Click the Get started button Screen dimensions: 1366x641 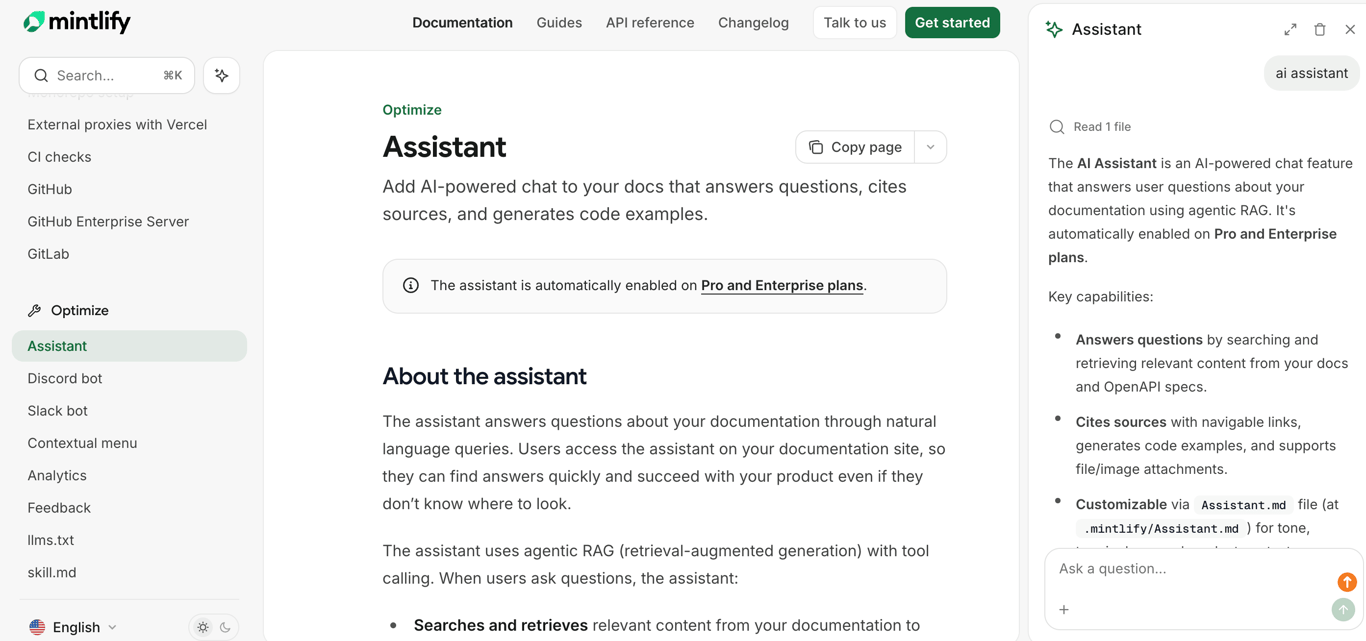[952, 21]
